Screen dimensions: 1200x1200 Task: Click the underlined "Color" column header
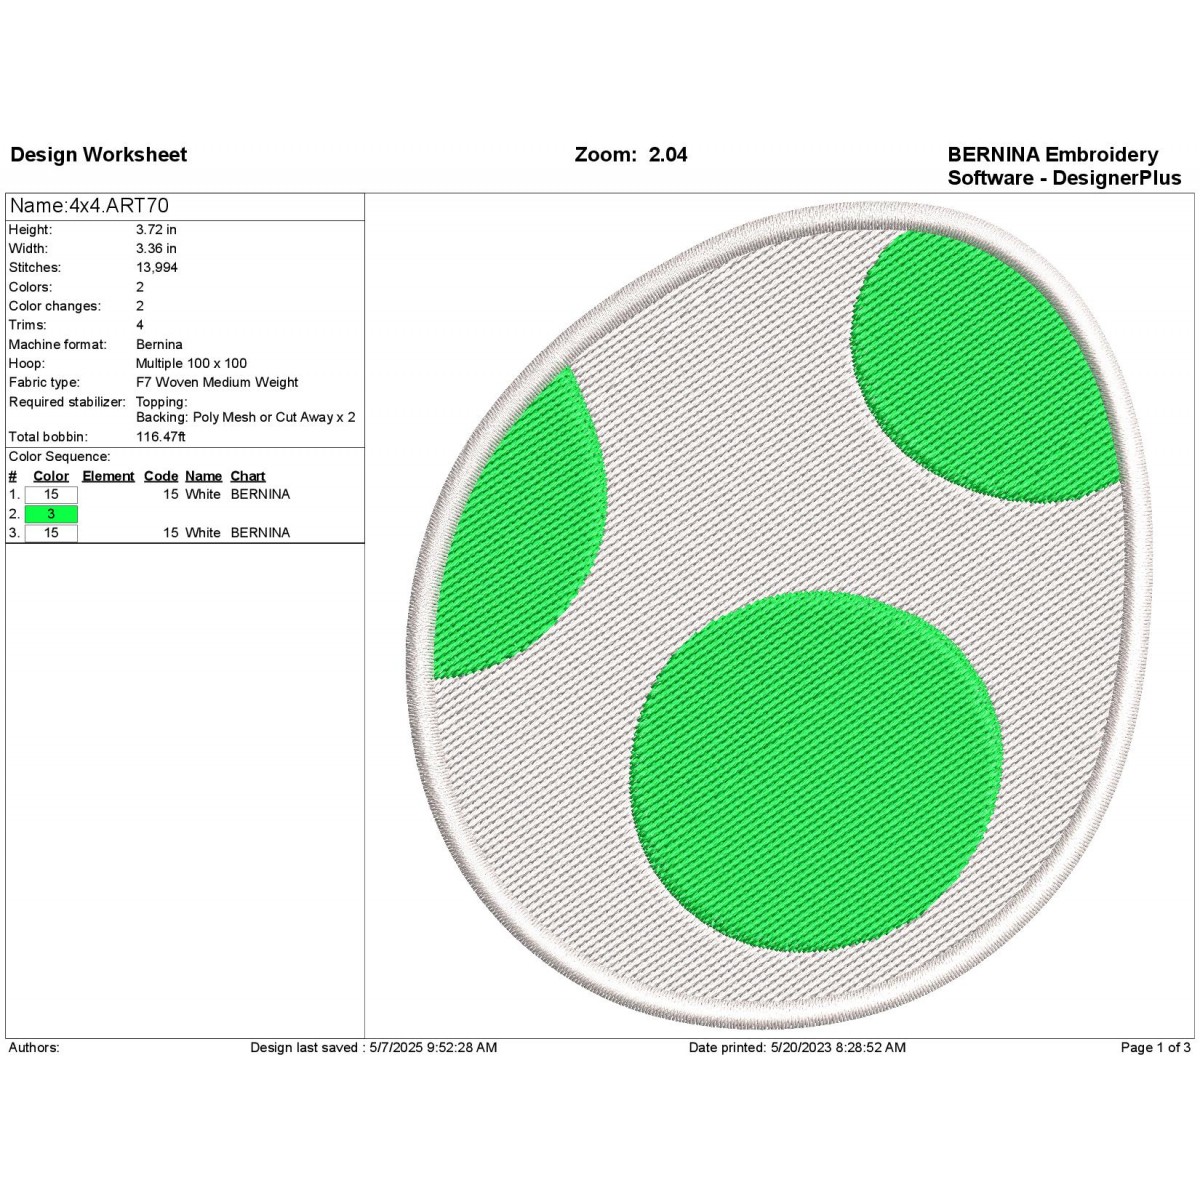click(51, 476)
